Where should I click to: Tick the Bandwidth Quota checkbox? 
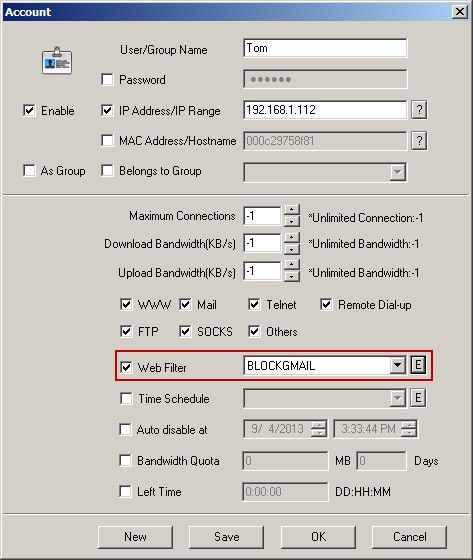125,460
